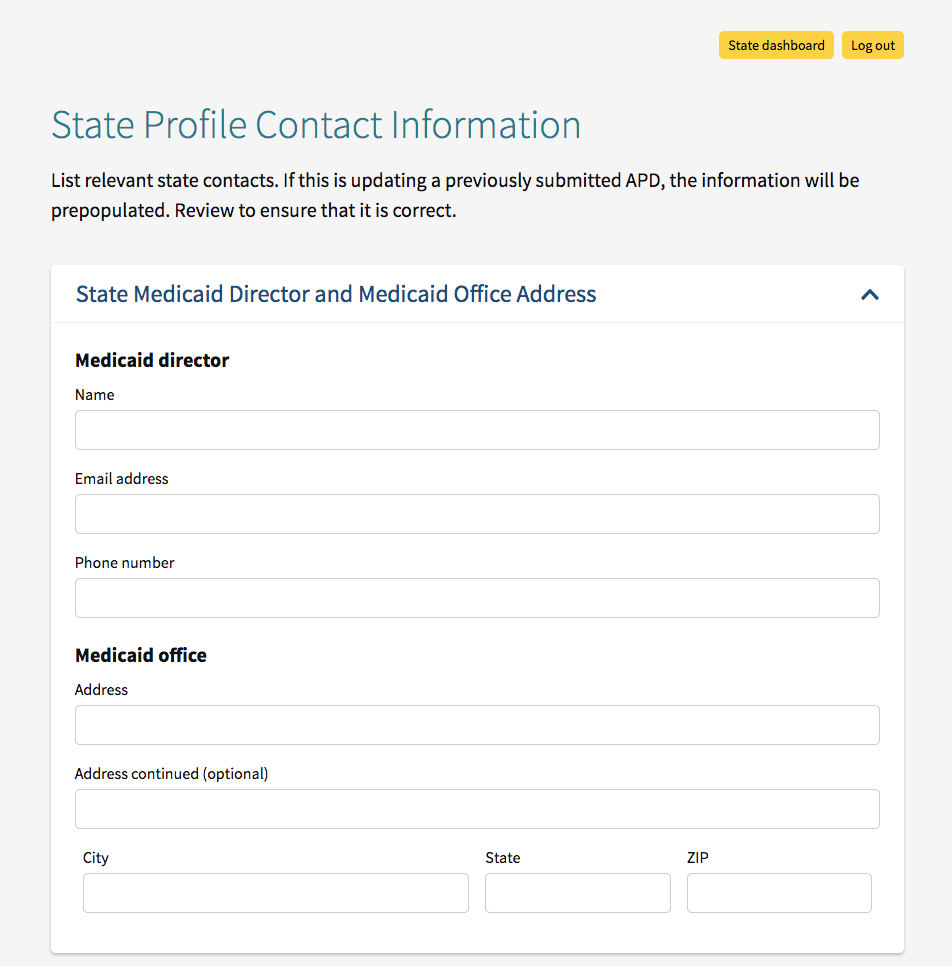Click inside the ZIP input
The width and height of the screenshot is (952, 966).
point(779,892)
